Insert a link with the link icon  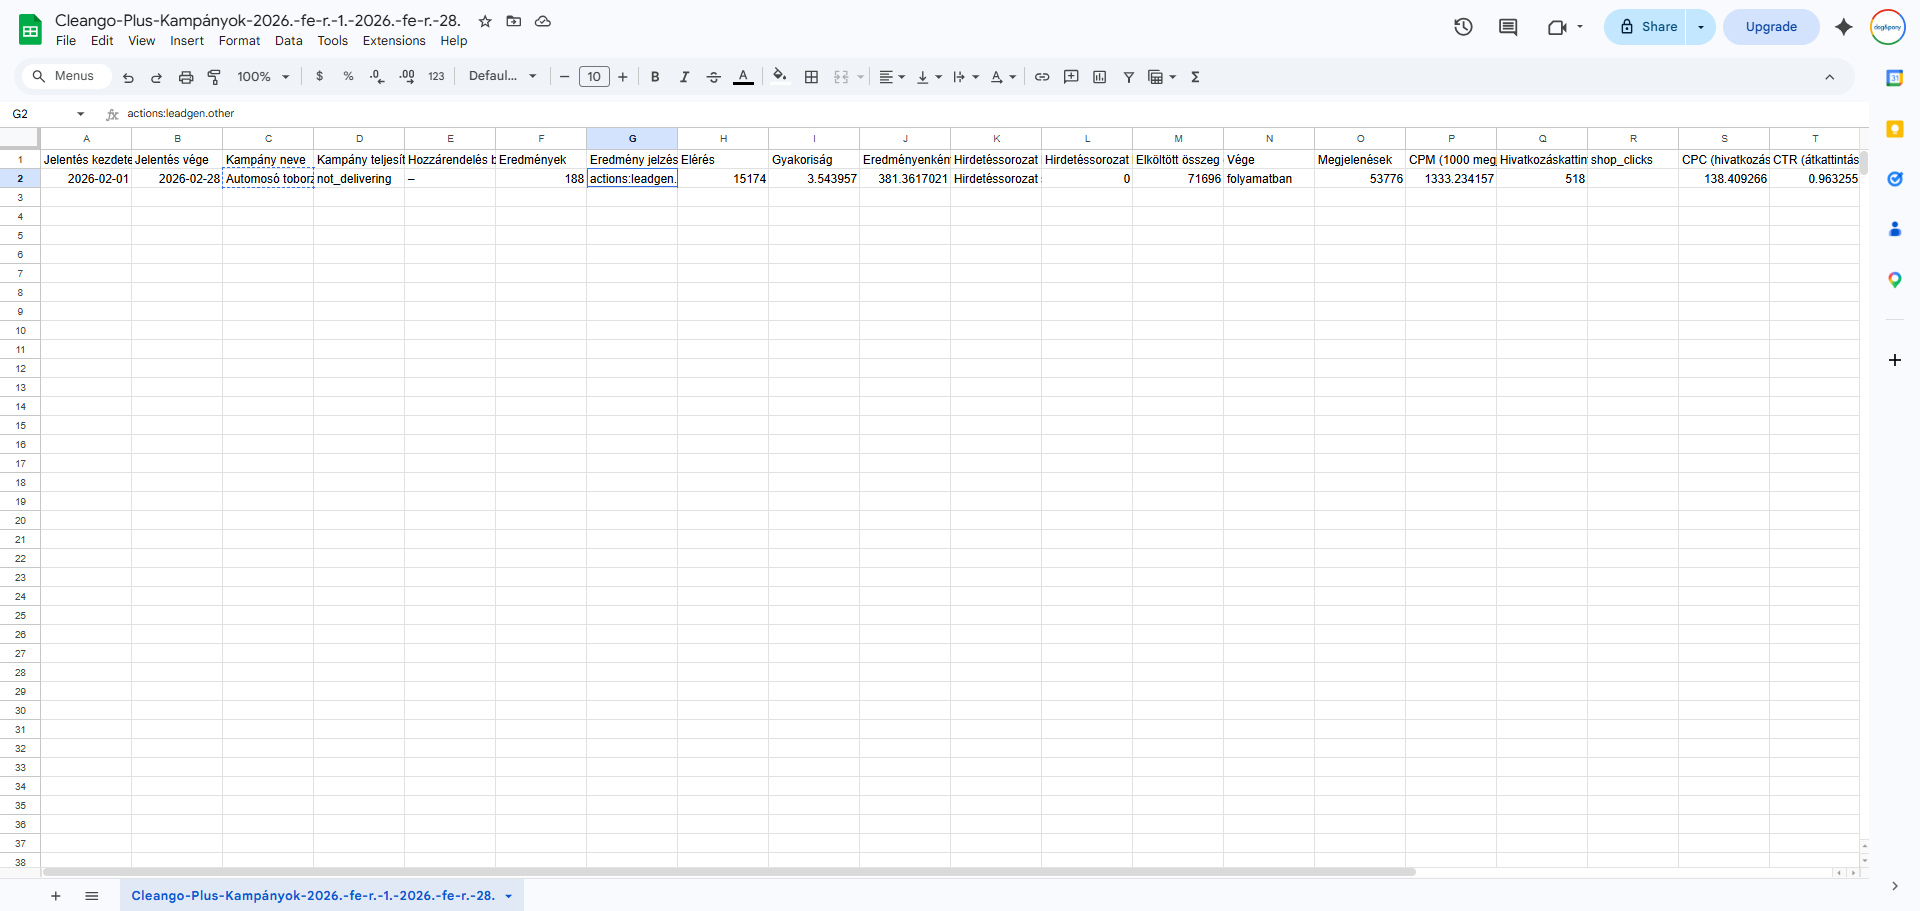point(1042,77)
